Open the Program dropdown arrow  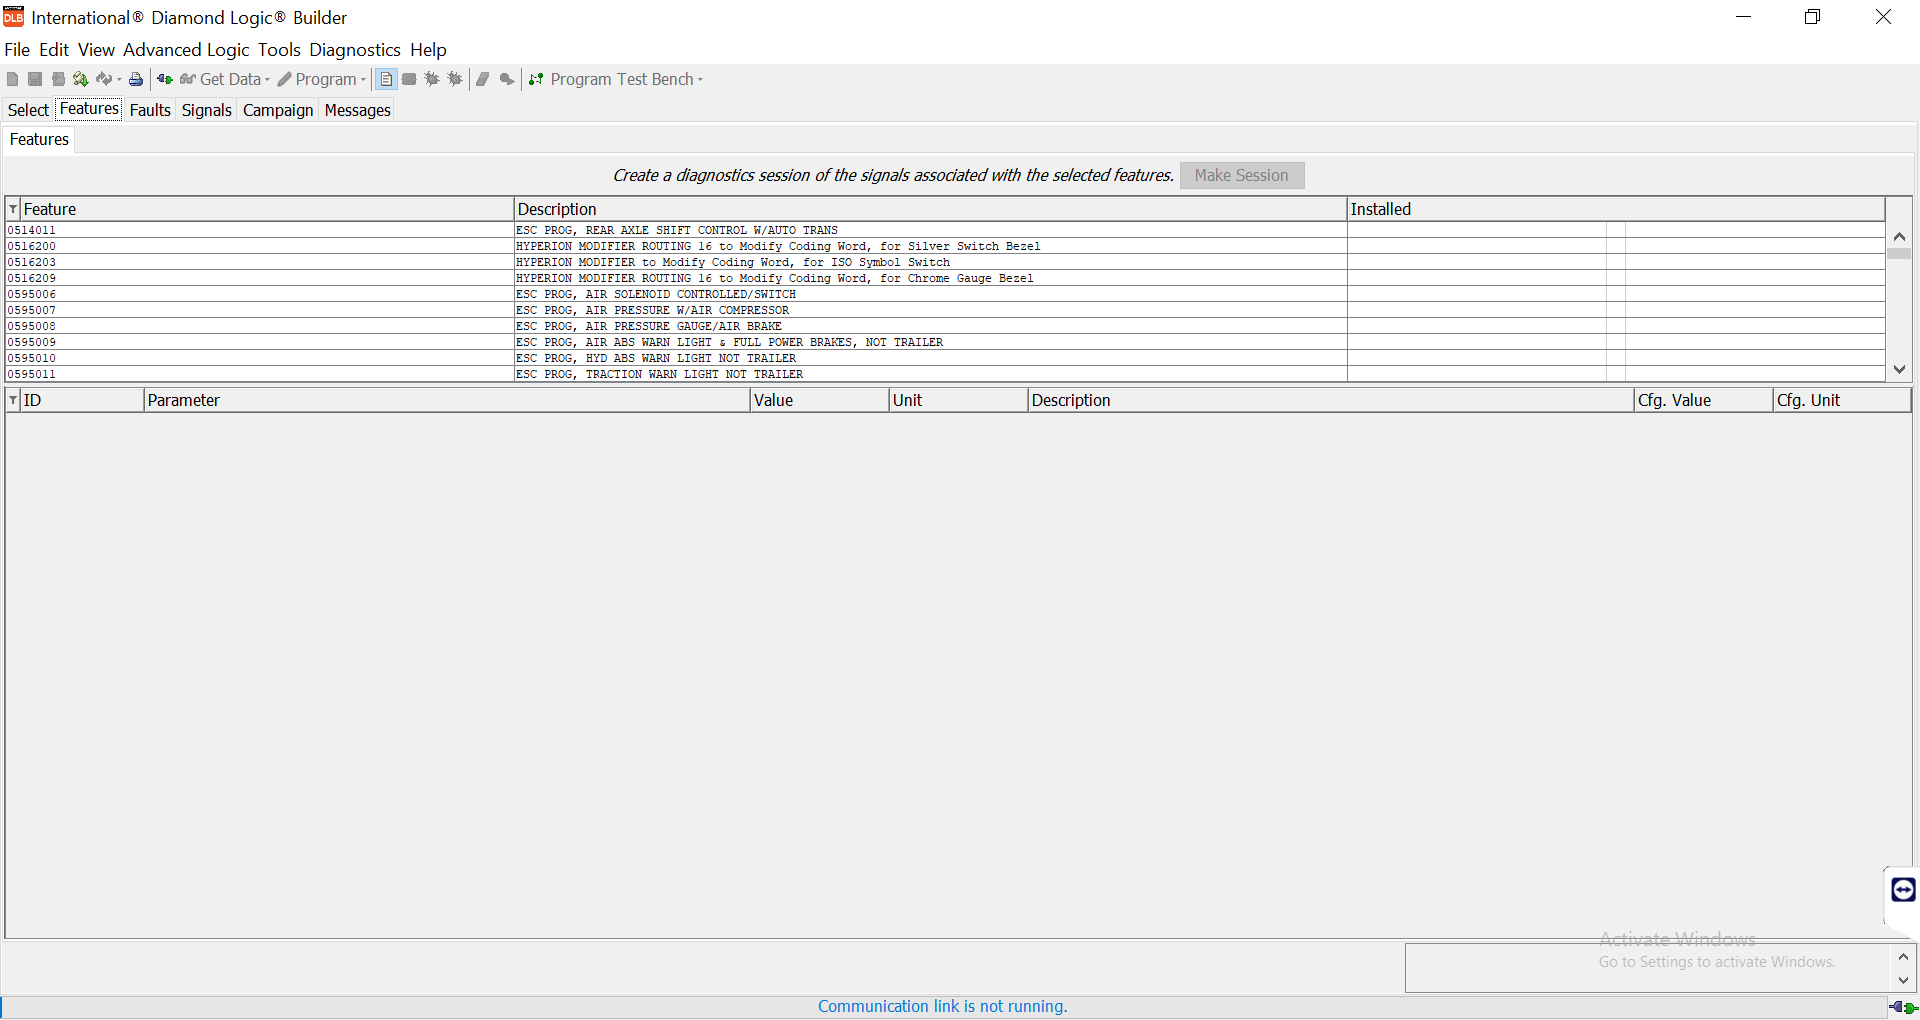(363, 80)
